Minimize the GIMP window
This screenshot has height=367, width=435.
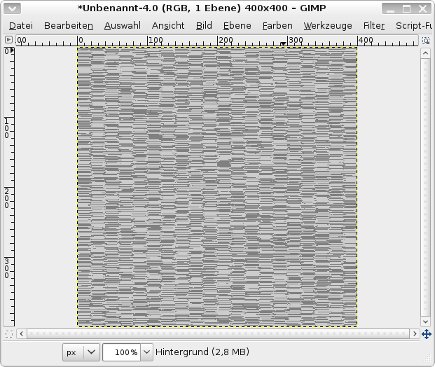coord(391,9)
